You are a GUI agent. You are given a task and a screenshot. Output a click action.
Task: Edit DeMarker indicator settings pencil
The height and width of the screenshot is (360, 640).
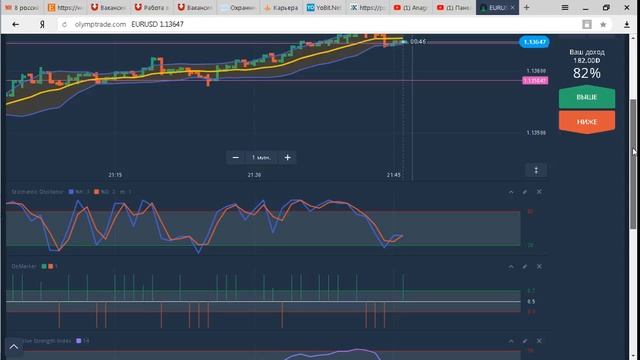[525, 267]
